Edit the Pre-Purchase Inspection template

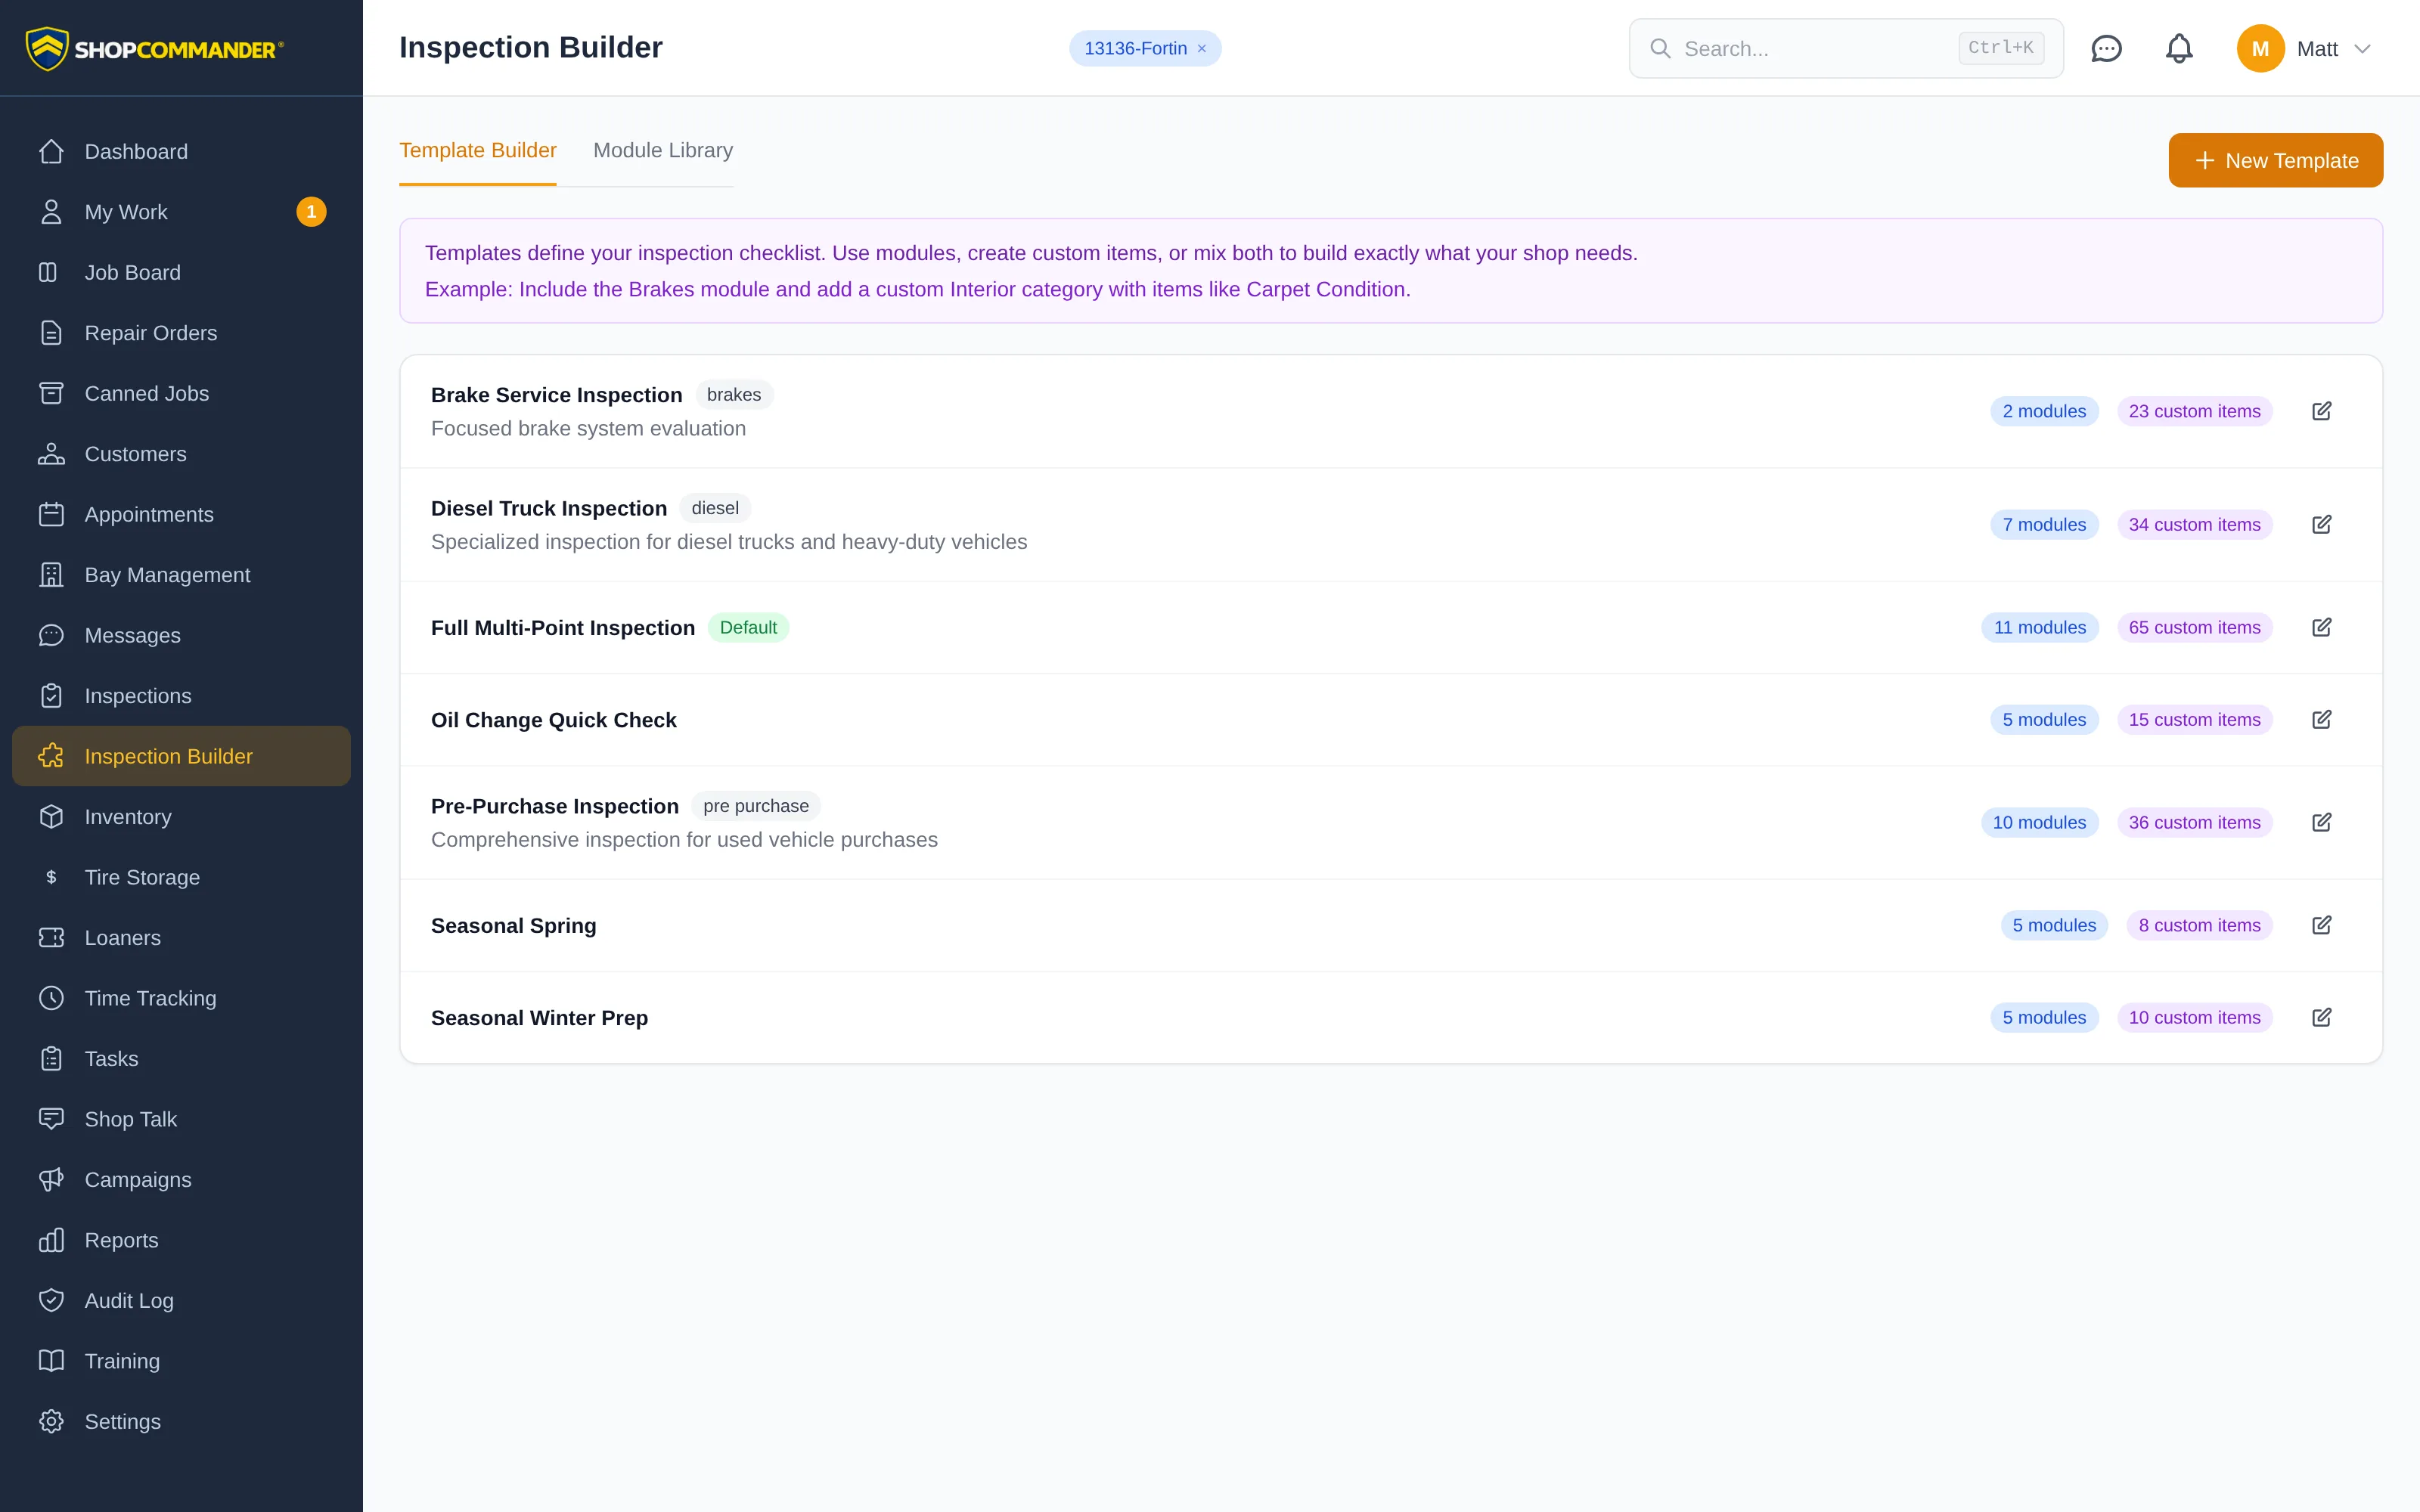[x=2321, y=822]
